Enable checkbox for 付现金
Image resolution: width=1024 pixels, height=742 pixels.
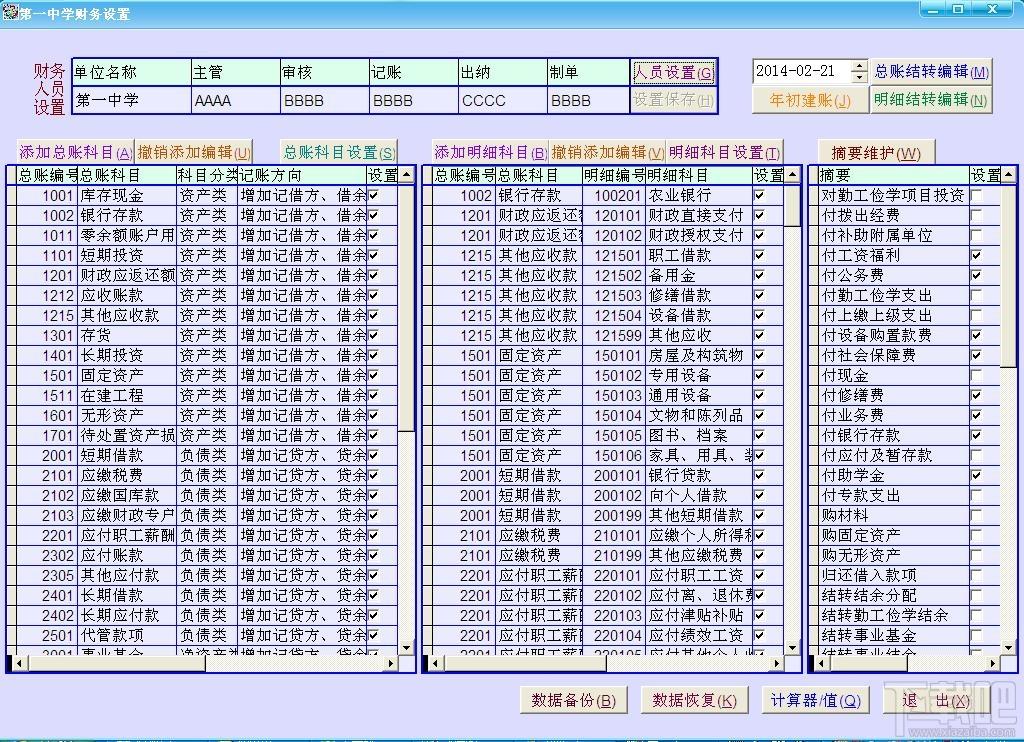pos(976,375)
